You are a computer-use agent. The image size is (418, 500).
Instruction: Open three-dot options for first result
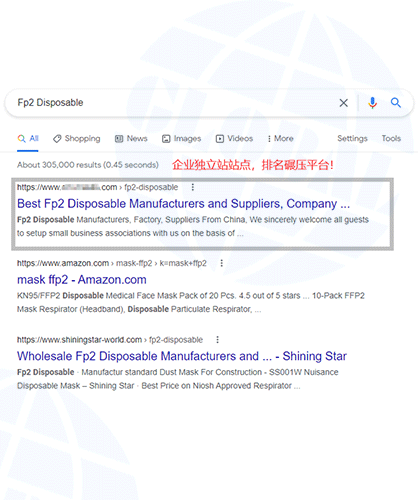point(193,187)
